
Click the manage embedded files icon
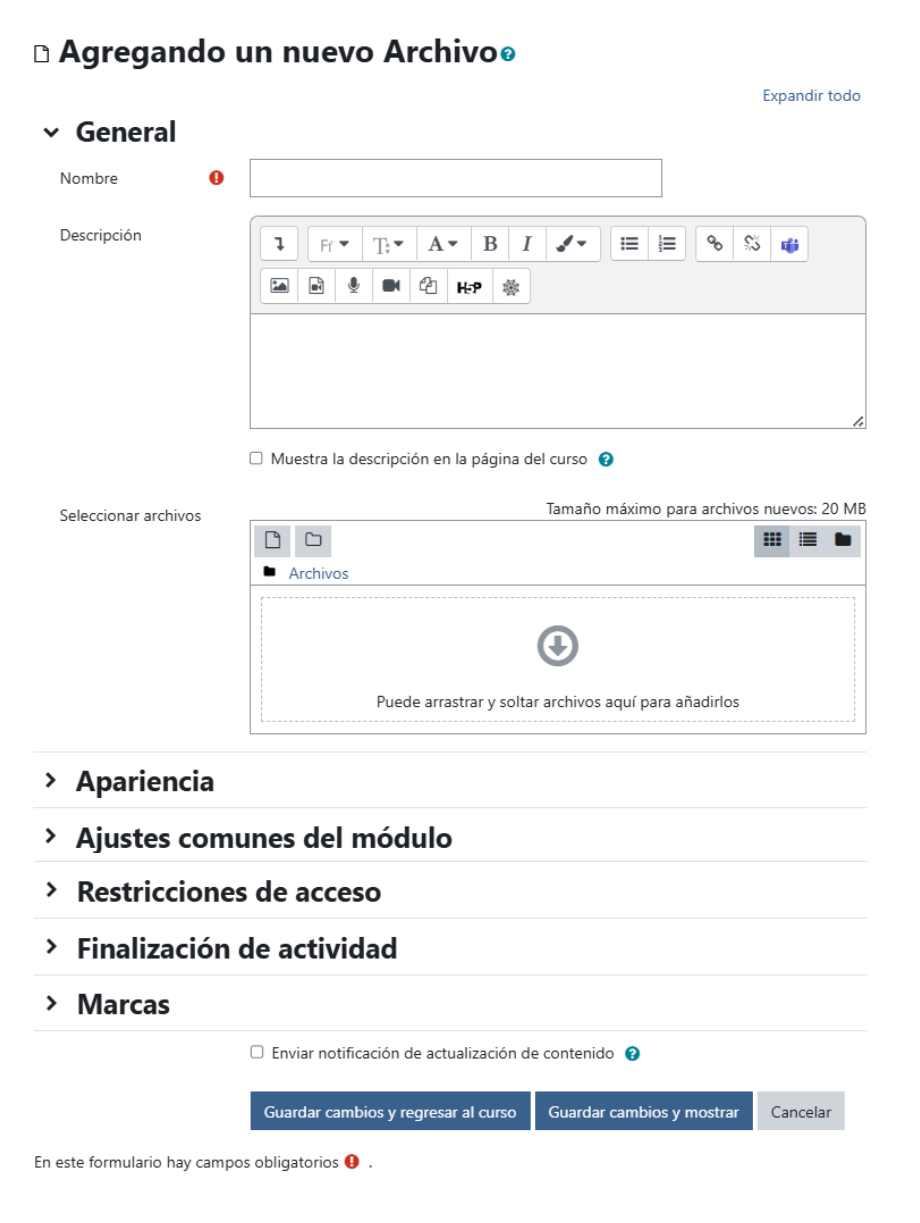coord(428,286)
